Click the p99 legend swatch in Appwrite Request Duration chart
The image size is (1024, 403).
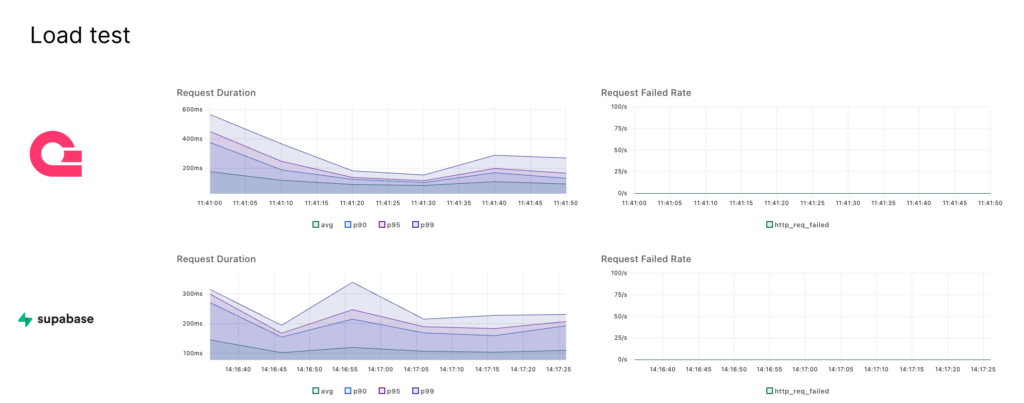413,225
